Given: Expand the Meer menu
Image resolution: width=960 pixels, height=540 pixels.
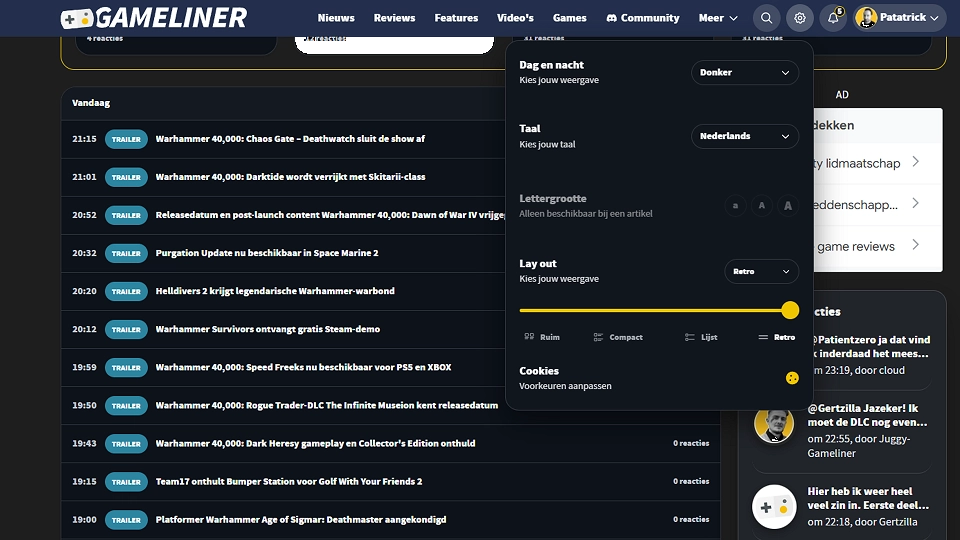Looking at the screenshot, I should click(718, 18).
